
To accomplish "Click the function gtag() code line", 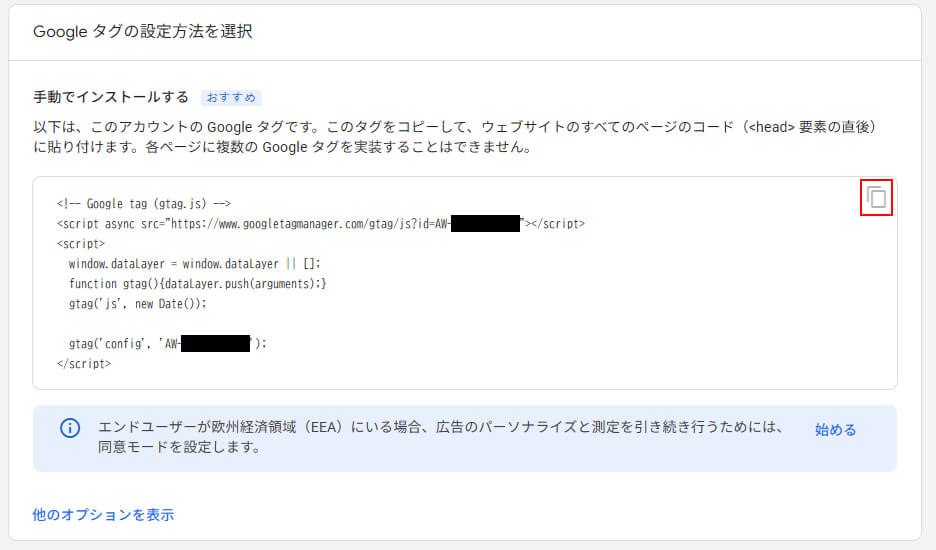I will pyautogui.click(x=198, y=284).
